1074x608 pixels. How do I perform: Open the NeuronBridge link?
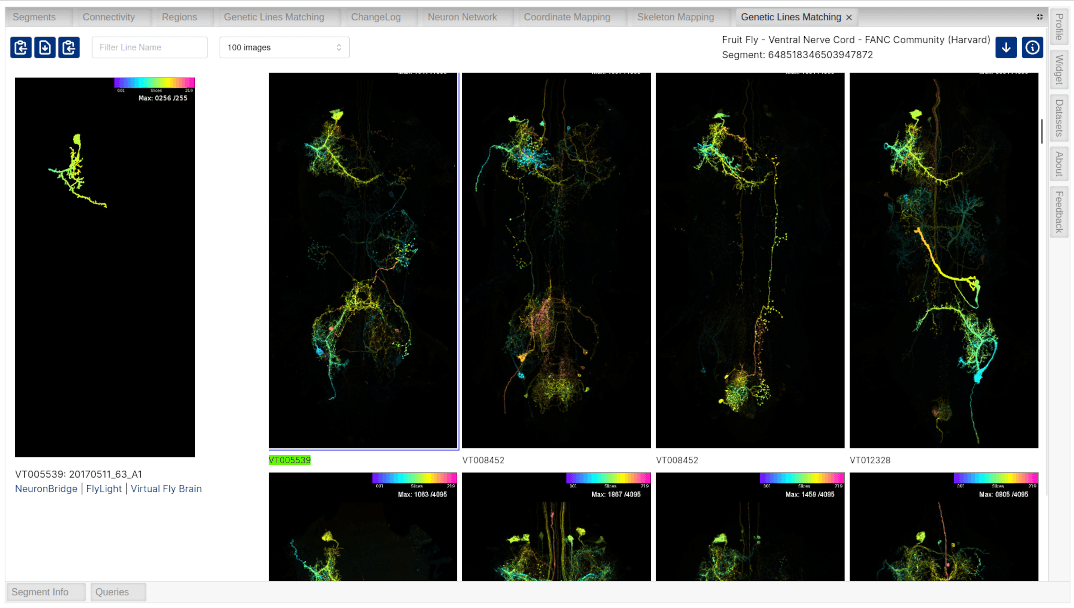coord(44,488)
